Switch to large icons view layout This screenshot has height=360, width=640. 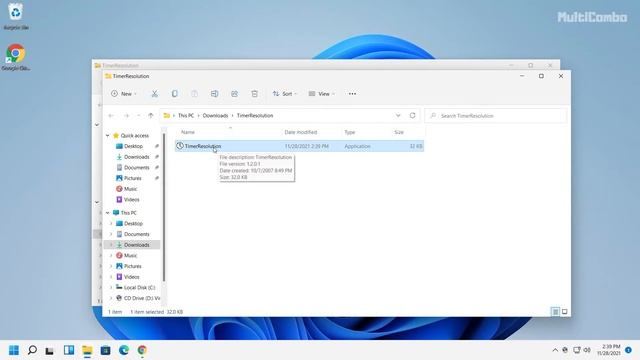pos(564,312)
